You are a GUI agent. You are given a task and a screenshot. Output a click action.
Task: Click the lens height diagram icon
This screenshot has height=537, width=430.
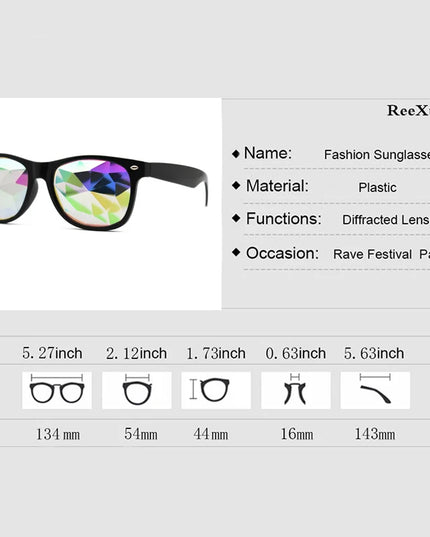click(x=216, y=390)
